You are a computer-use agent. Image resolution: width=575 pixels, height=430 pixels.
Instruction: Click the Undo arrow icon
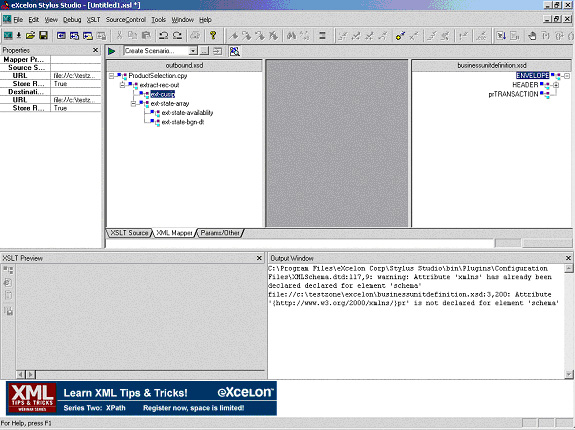[x=164, y=36]
